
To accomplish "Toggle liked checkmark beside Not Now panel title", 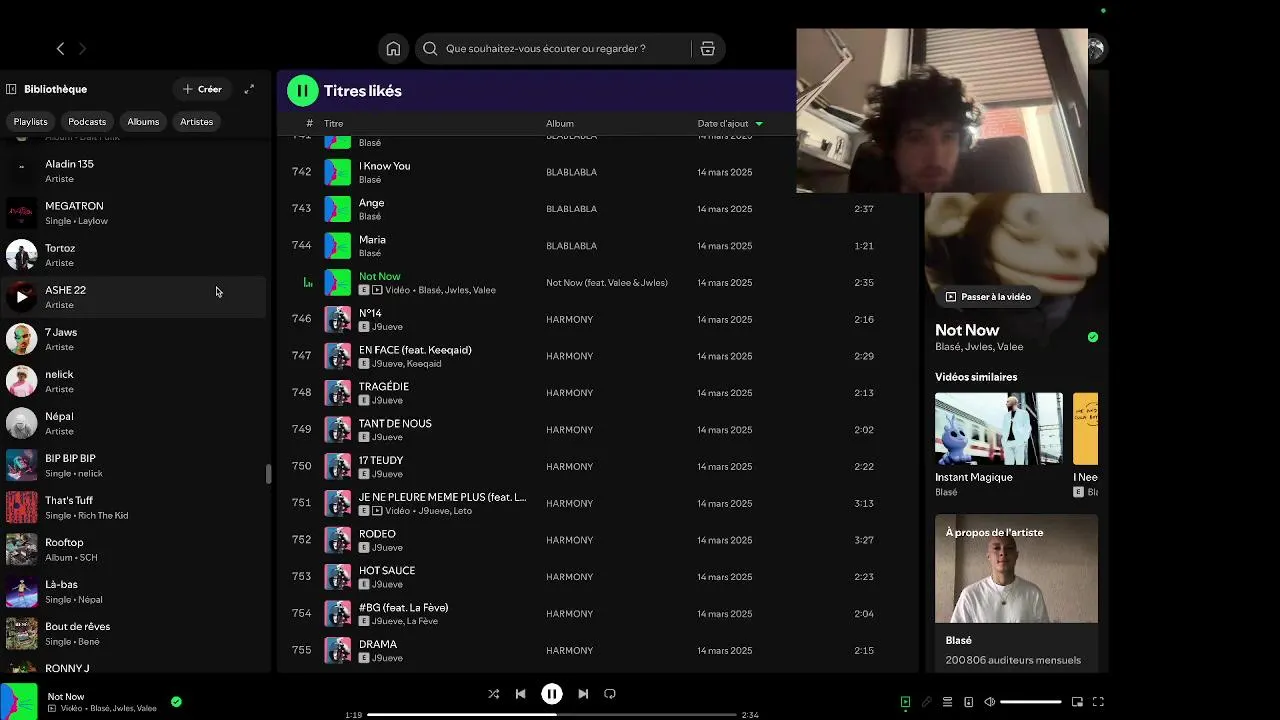I will coord(1093,337).
